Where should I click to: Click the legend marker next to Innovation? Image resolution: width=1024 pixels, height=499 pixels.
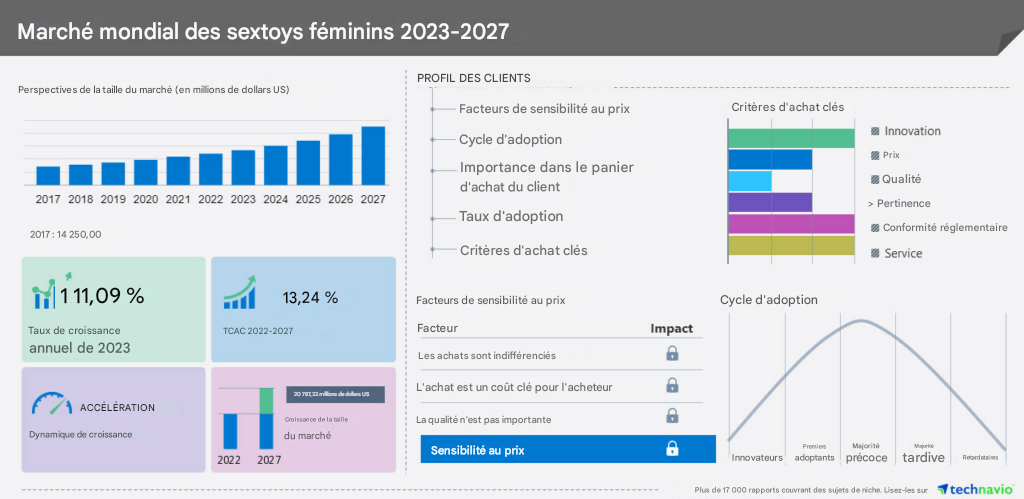point(875,131)
